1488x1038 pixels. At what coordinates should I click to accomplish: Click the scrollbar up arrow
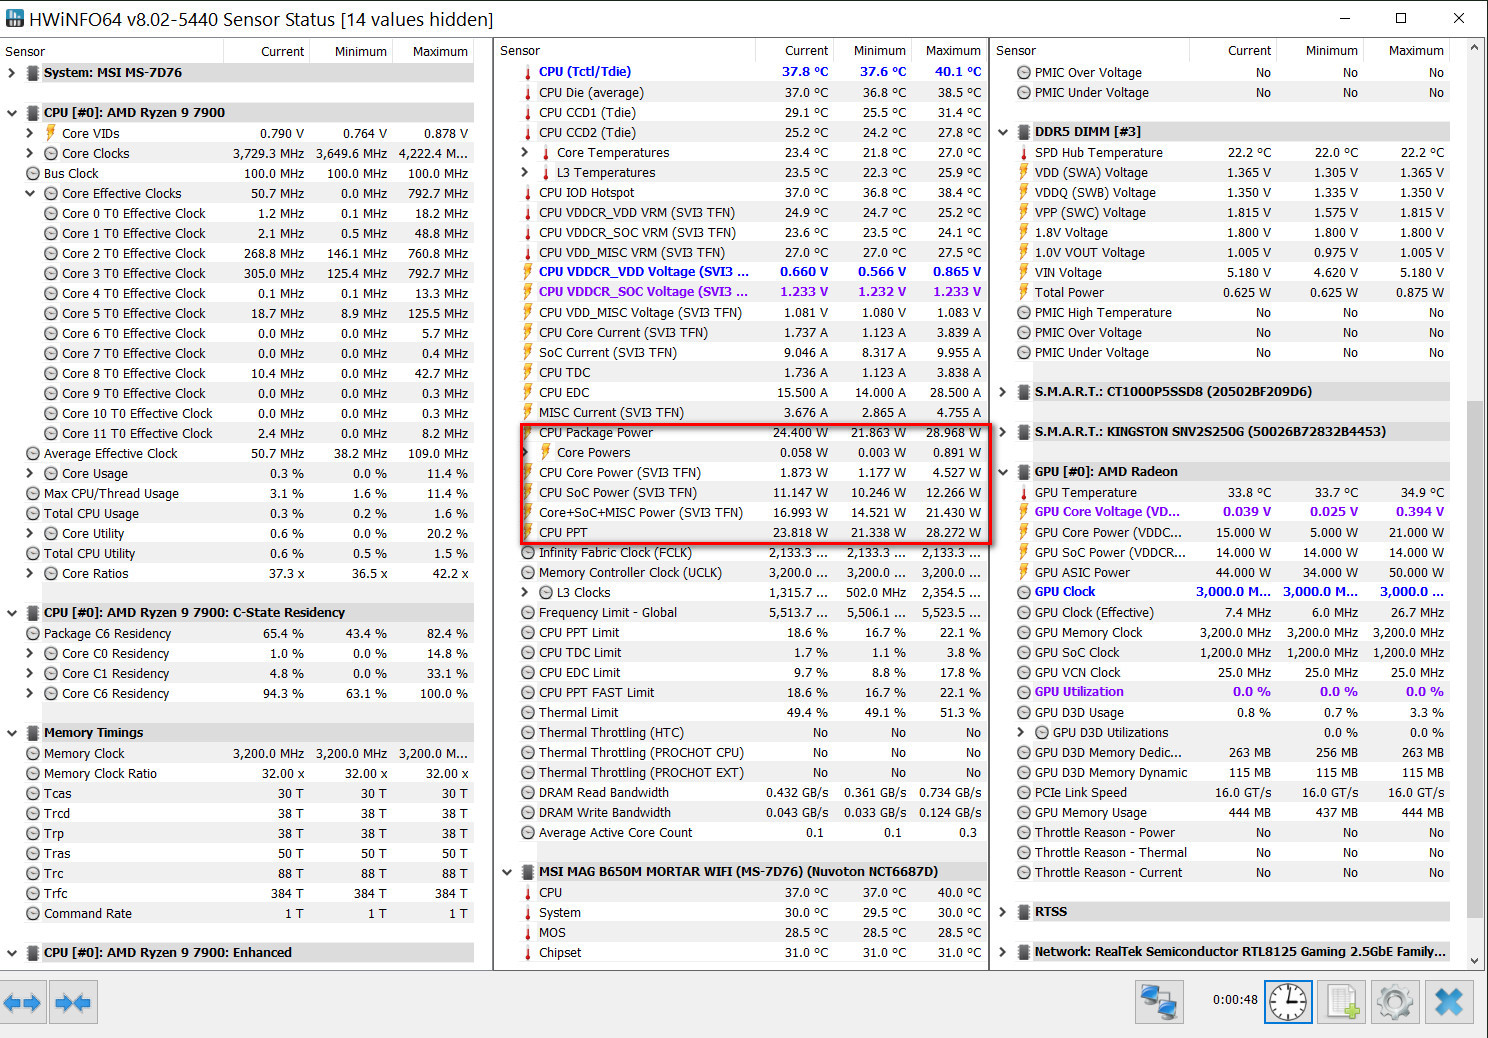tap(1475, 47)
